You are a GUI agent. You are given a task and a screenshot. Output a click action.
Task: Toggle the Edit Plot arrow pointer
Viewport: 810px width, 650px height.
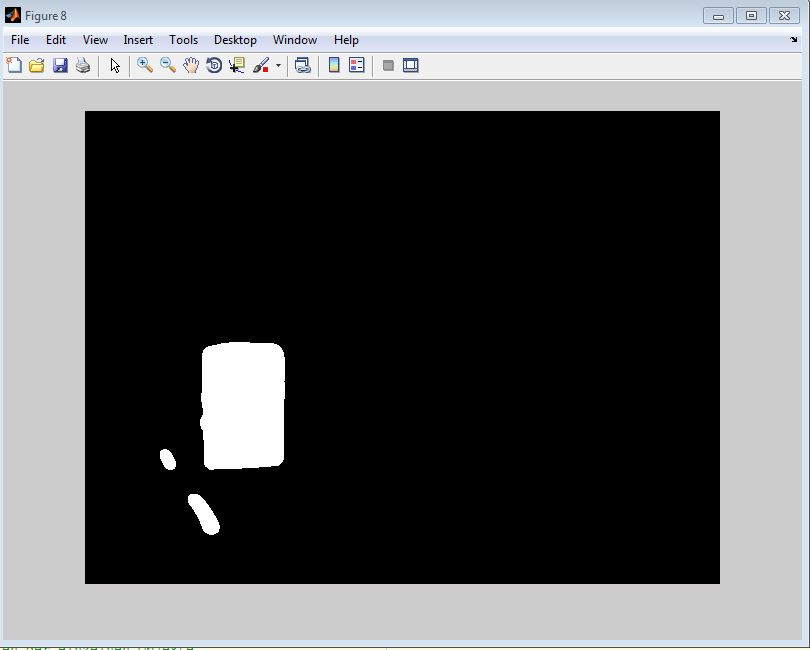coord(115,66)
